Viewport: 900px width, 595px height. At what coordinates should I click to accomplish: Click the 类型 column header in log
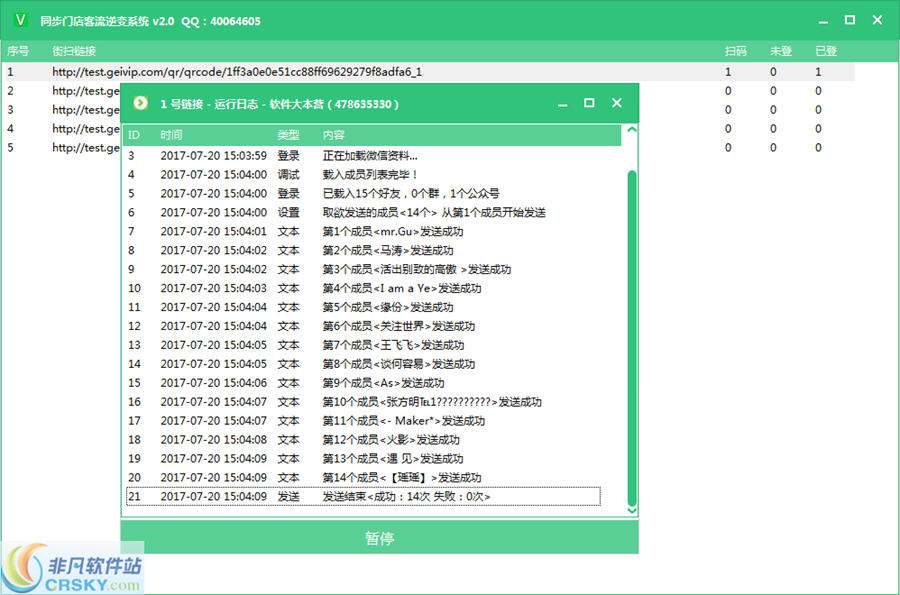tap(288, 135)
